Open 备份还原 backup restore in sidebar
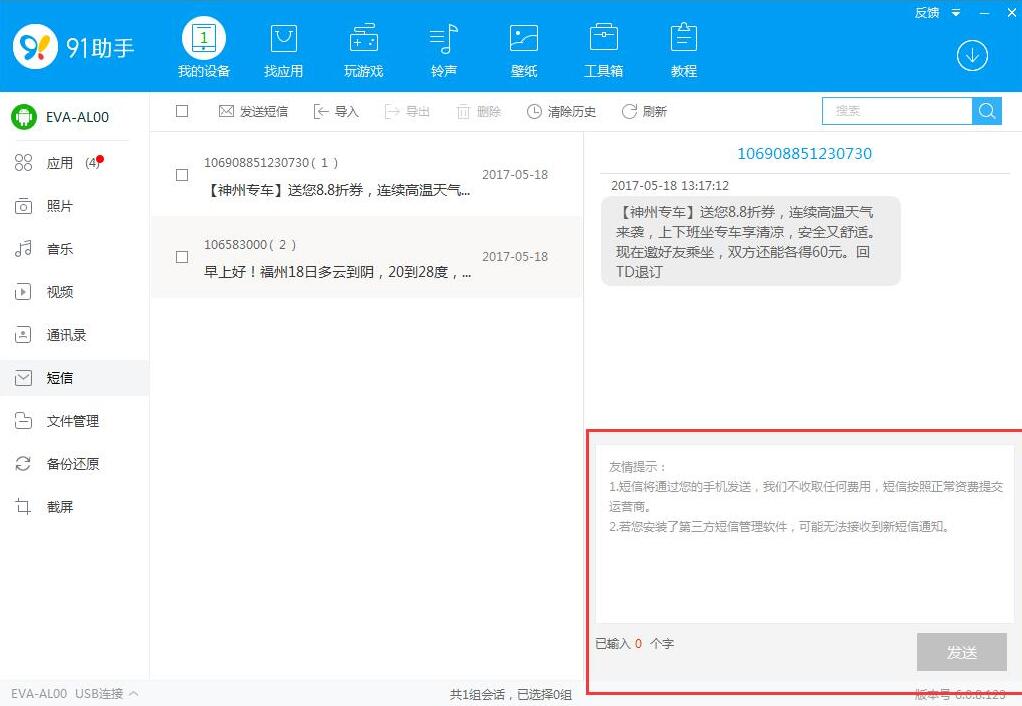The image size is (1022, 706). click(74, 464)
